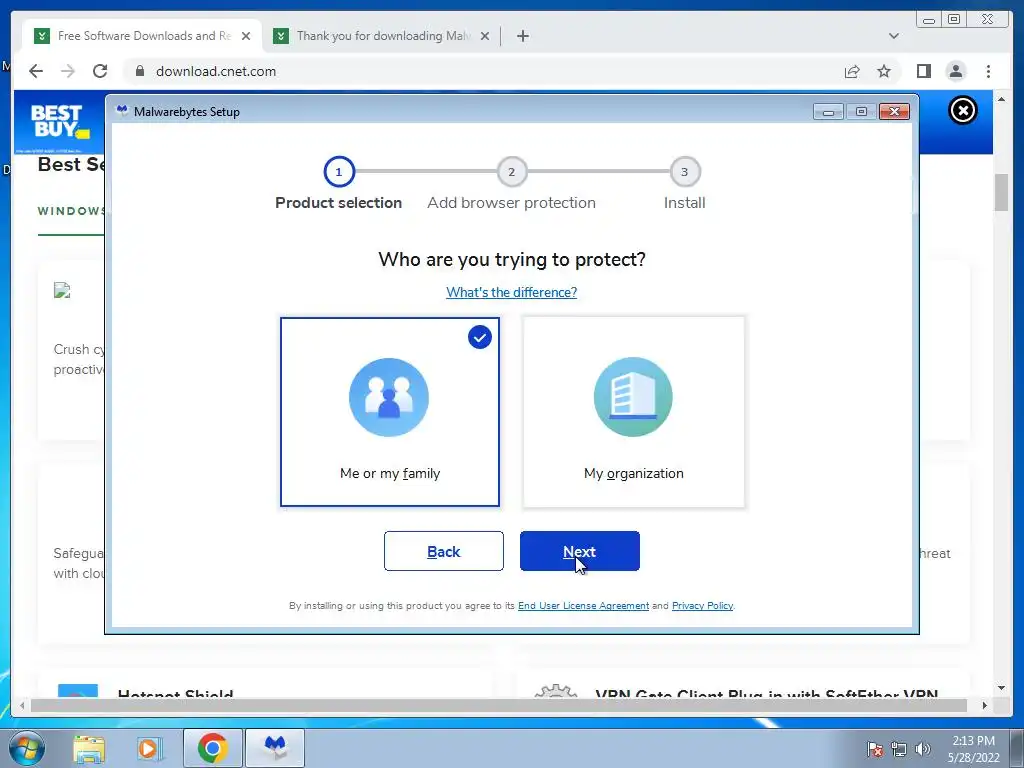Click the Hotspot Shield listing icon
This screenshot has width=1024, height=768.
pyautogui.click(x=78, y=690)
